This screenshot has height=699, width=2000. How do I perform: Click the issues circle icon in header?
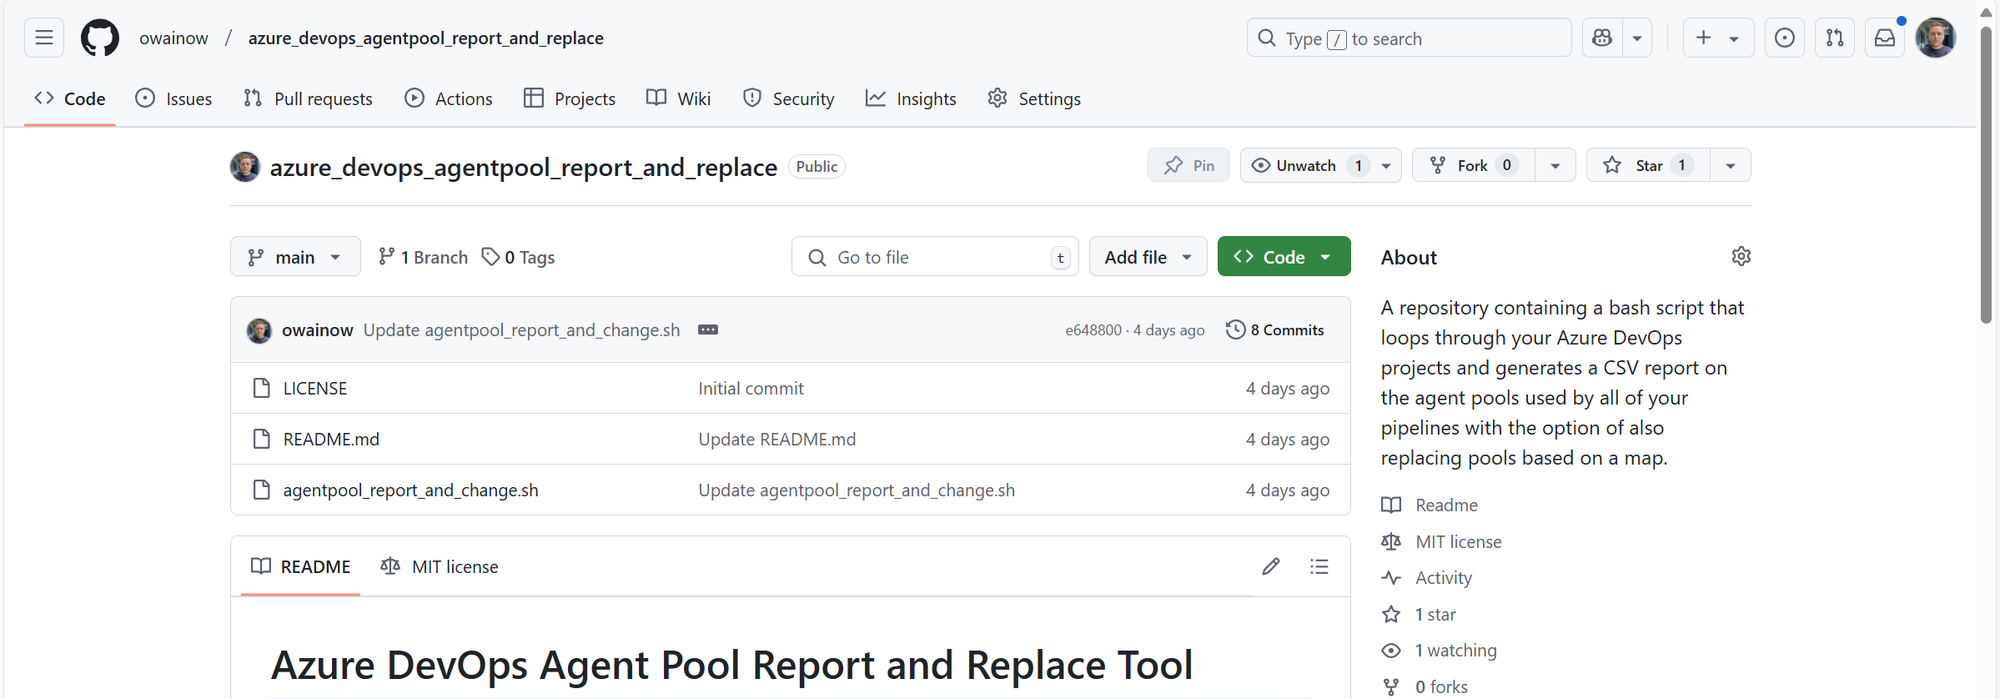click(1785, 38)
